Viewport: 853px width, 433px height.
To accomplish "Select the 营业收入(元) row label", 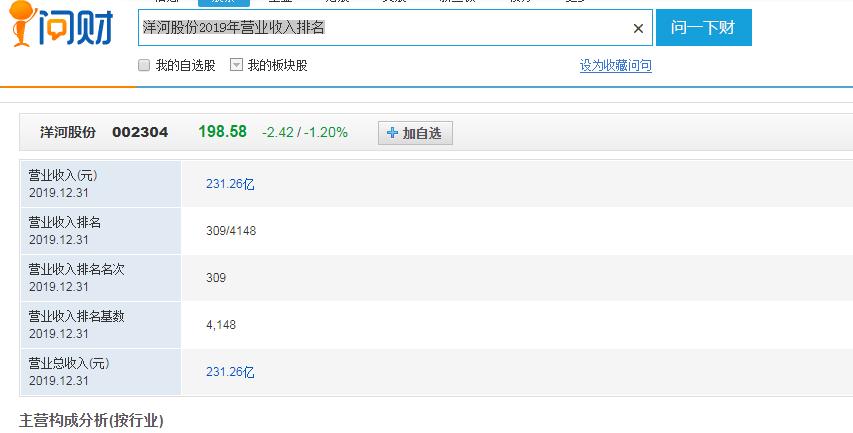I will coord(63,176).
